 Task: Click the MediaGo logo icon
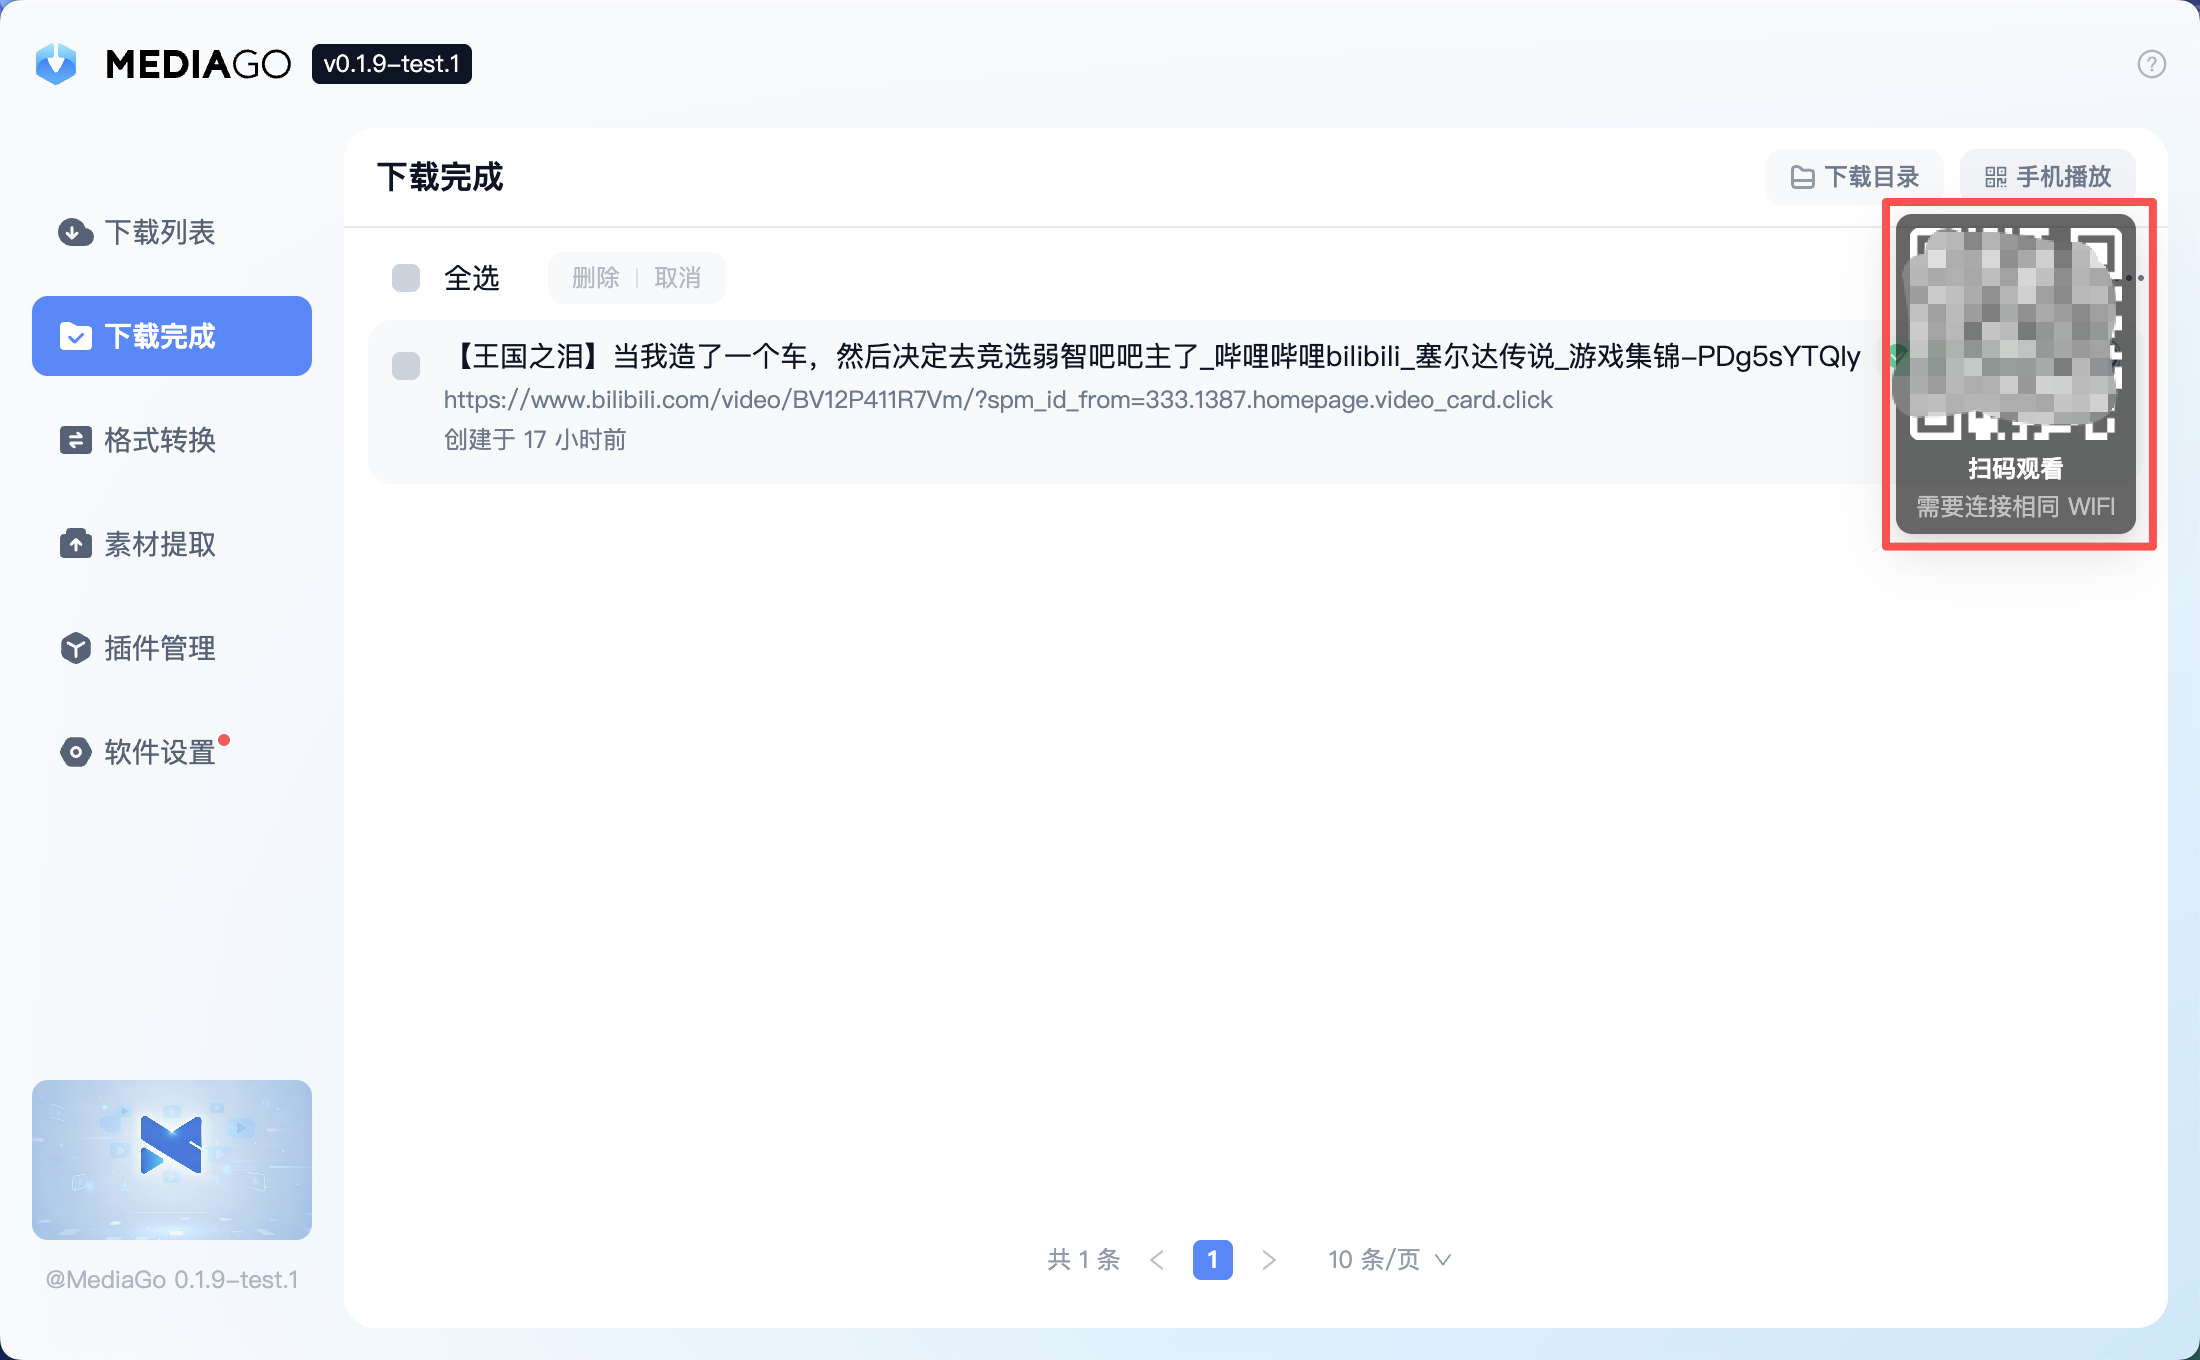pos(56,63)
